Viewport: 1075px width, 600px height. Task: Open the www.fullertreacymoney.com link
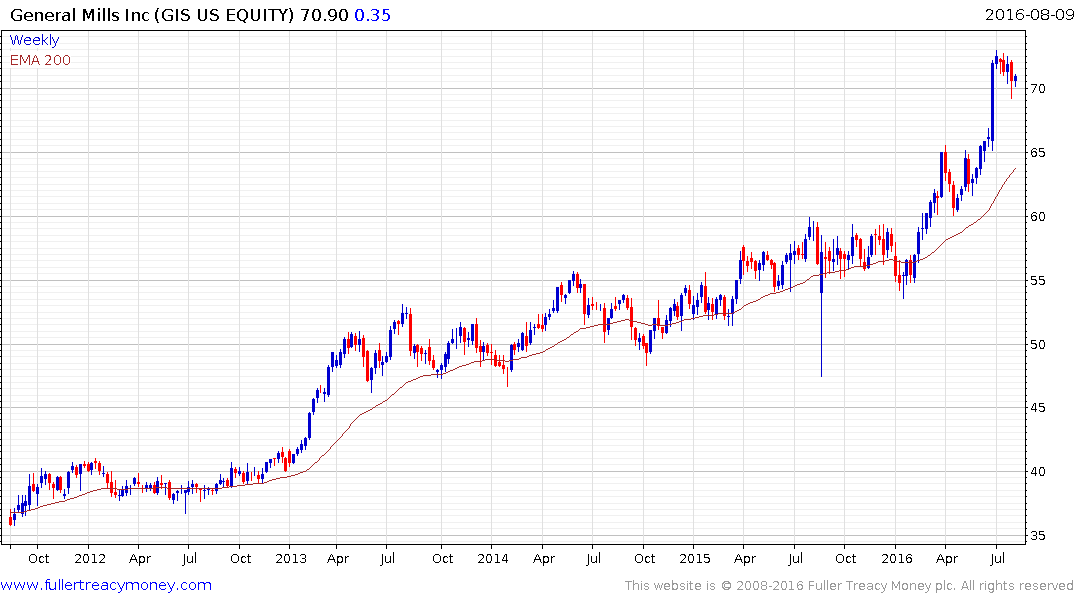point(106,585)
